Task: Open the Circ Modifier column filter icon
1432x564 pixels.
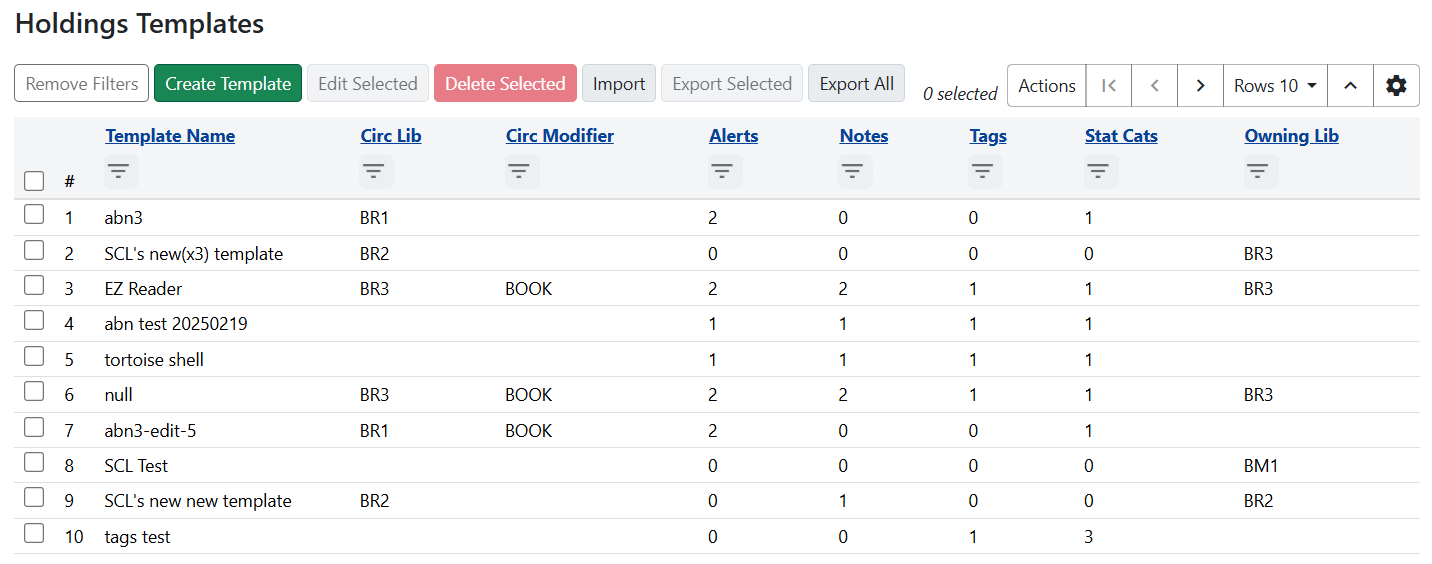Action: 520,172
